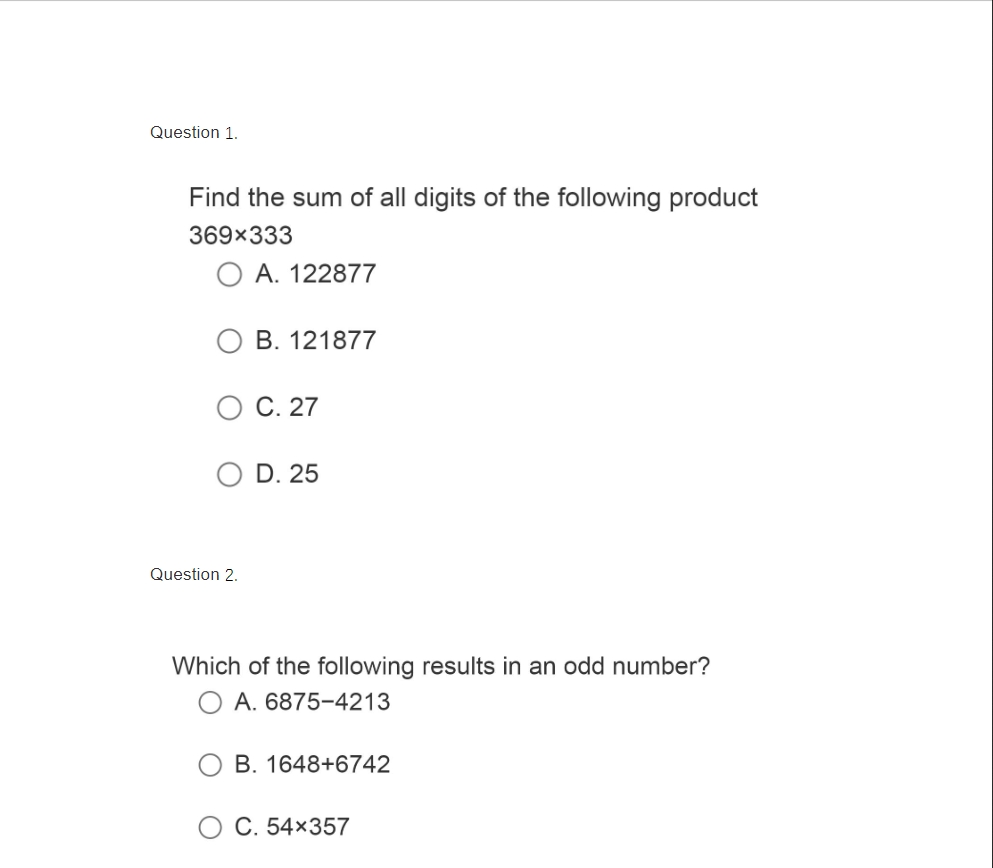Viewport: 993px width, 868px height.
Task: Mark radio button next to D. 25
Action: (x=230, y=474)
